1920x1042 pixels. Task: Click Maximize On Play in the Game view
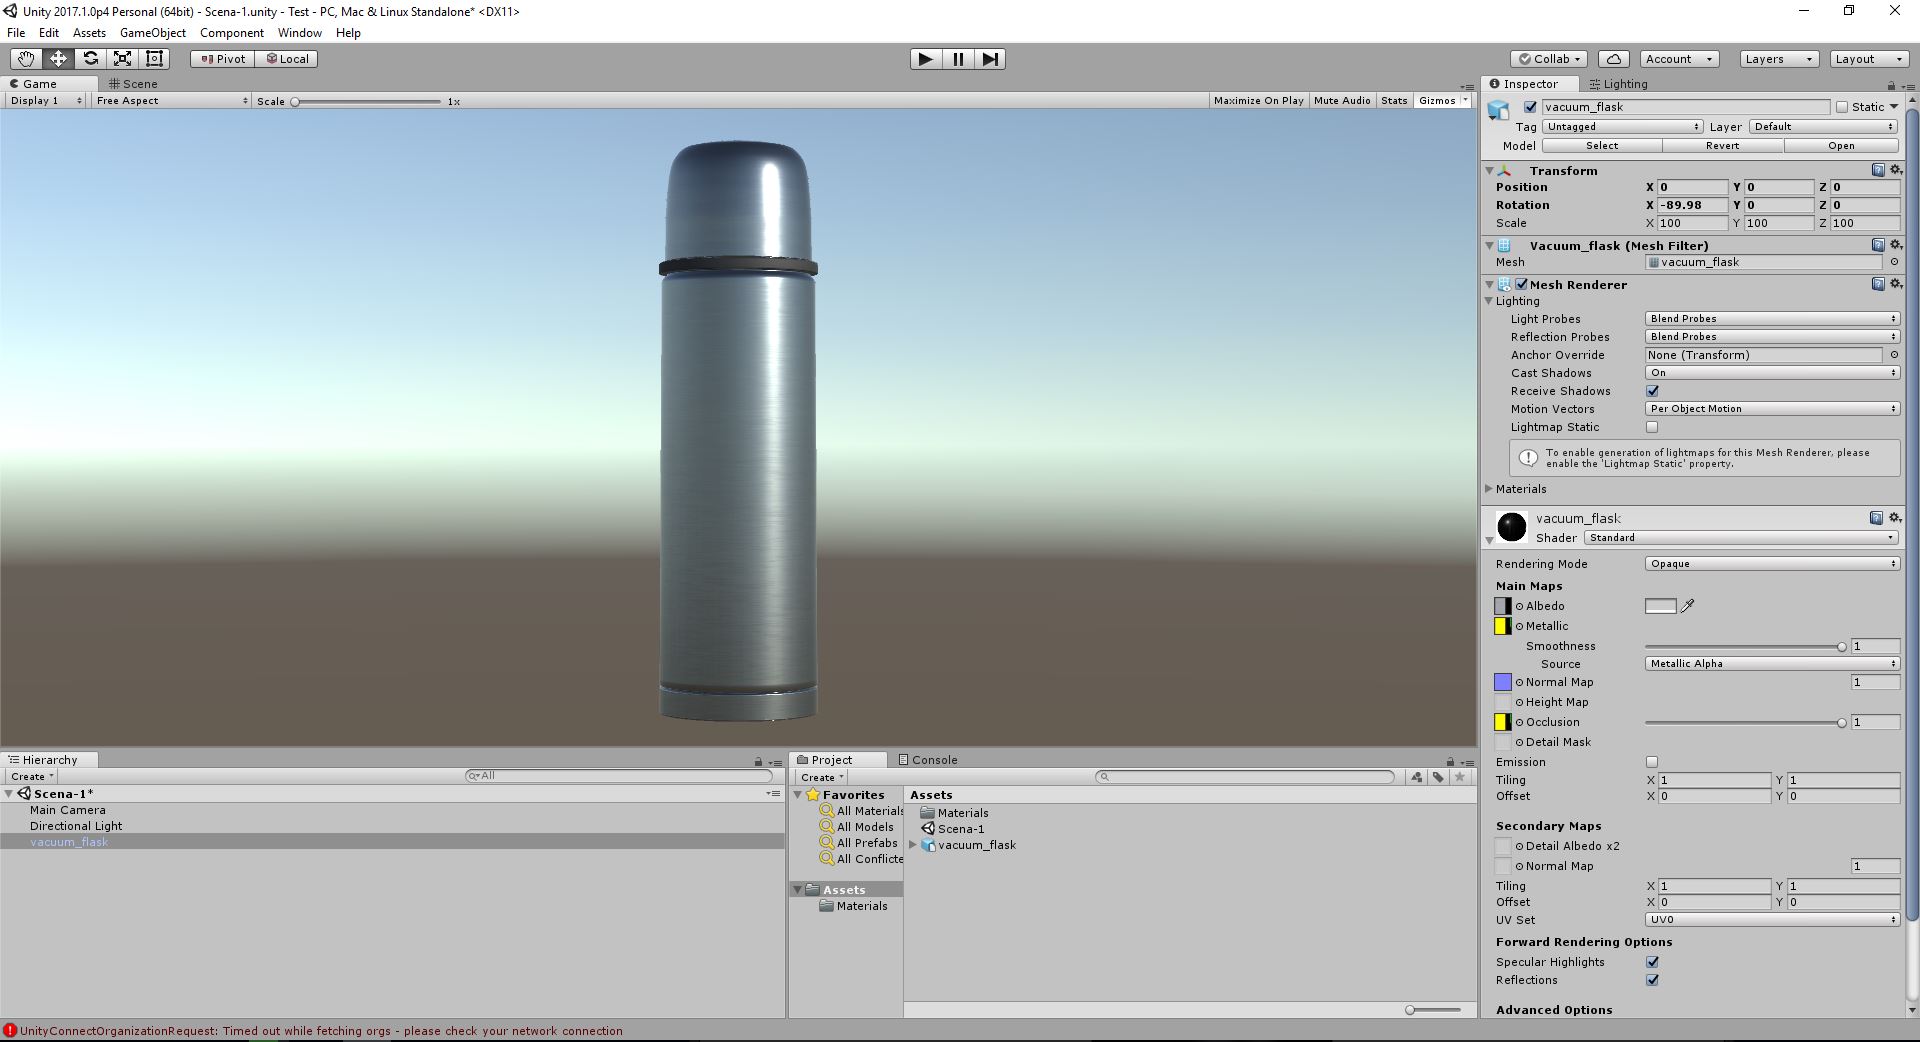pos(1258,100)
